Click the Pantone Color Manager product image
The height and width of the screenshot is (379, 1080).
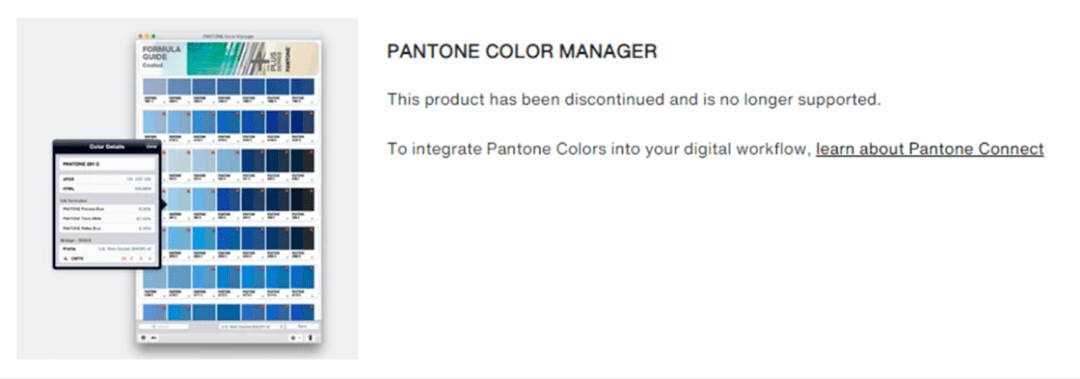[187, 188]
